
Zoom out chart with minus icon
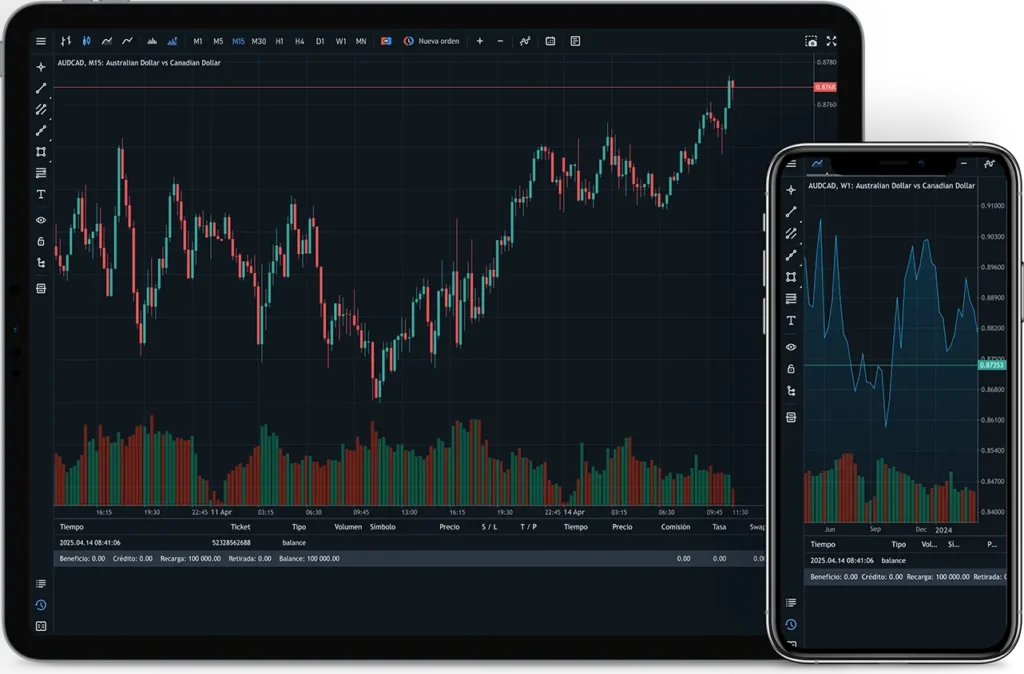tap(500, 41)
